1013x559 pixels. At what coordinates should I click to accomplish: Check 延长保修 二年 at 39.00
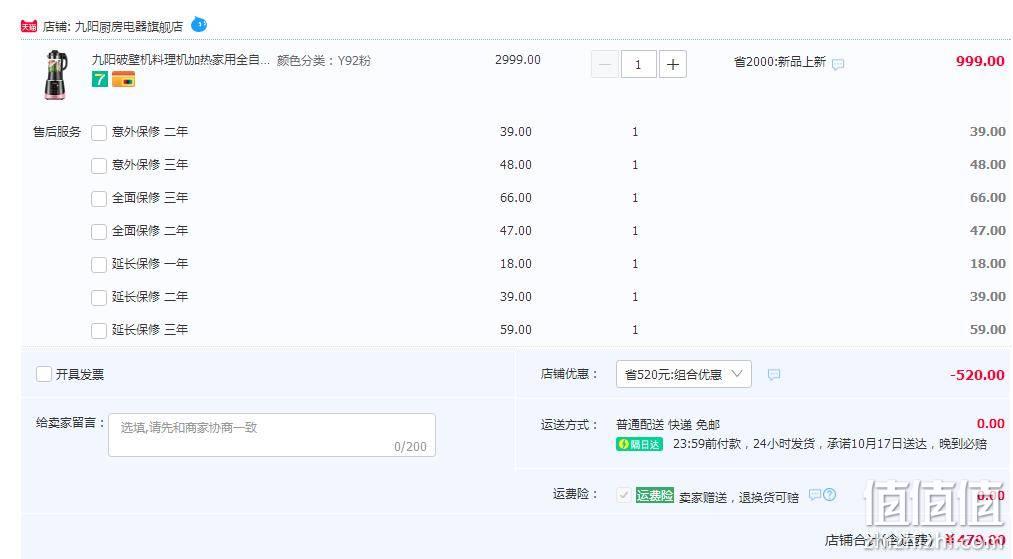pos(99,297)
